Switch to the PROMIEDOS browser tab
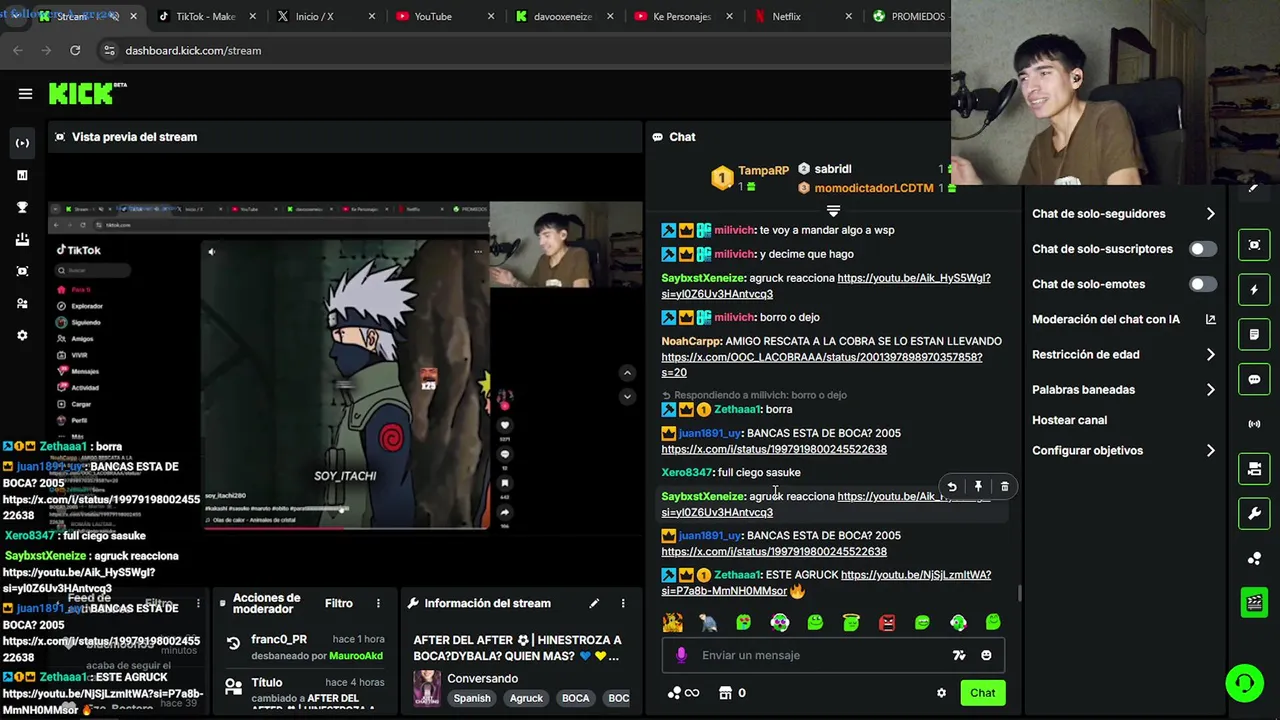This screenshot has height=720, width=1280. [x=908, y=17]
